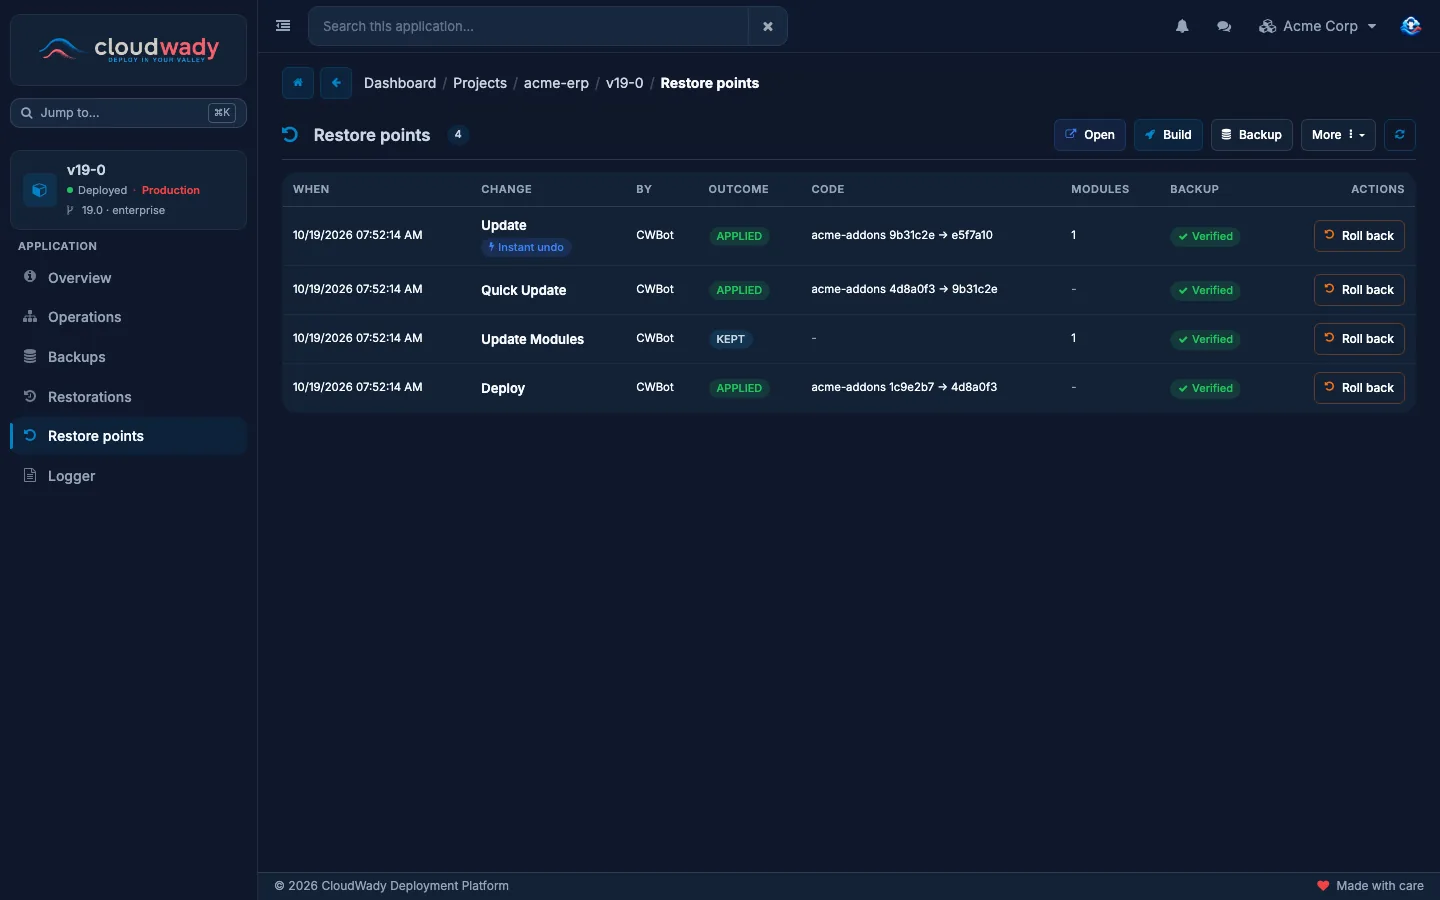Open the notifications bell

[1182, 26]
